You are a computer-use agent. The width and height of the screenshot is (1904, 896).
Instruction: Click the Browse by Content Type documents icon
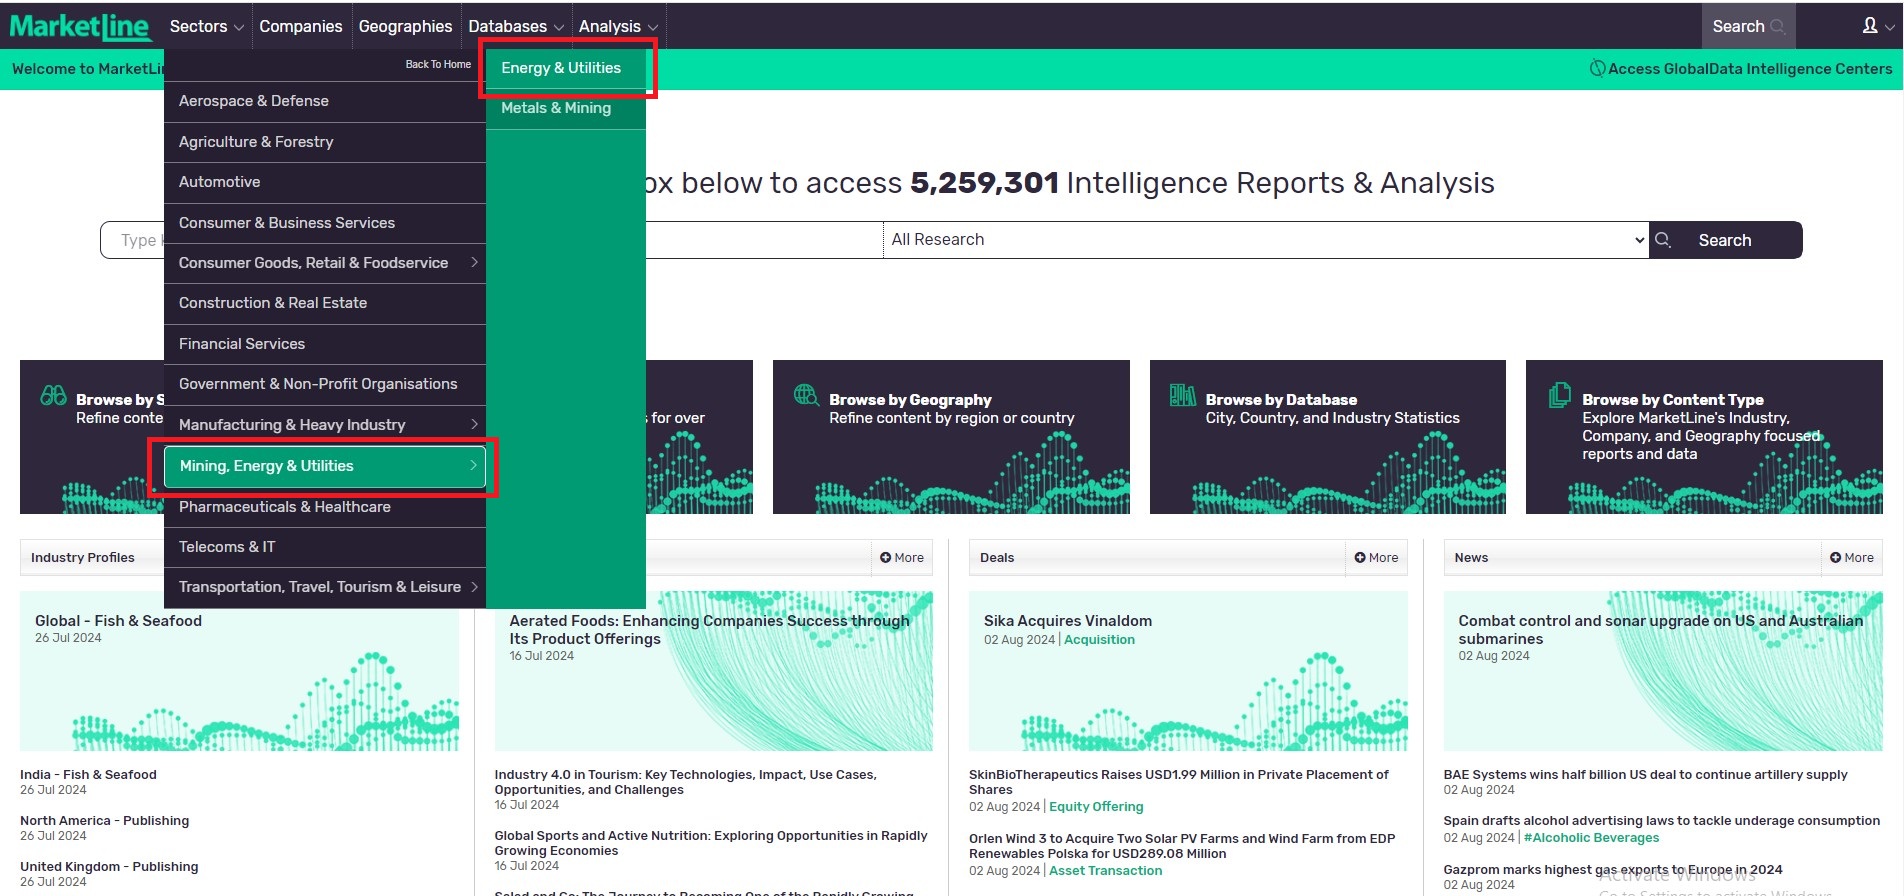[x=1559, y=396]
